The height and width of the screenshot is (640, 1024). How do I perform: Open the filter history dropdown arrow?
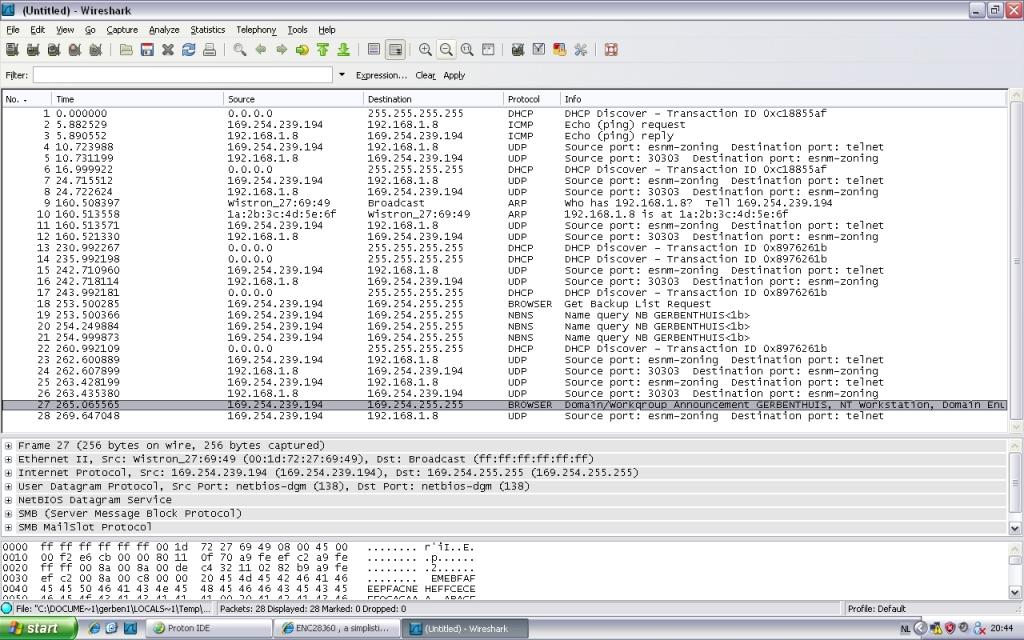342,75
